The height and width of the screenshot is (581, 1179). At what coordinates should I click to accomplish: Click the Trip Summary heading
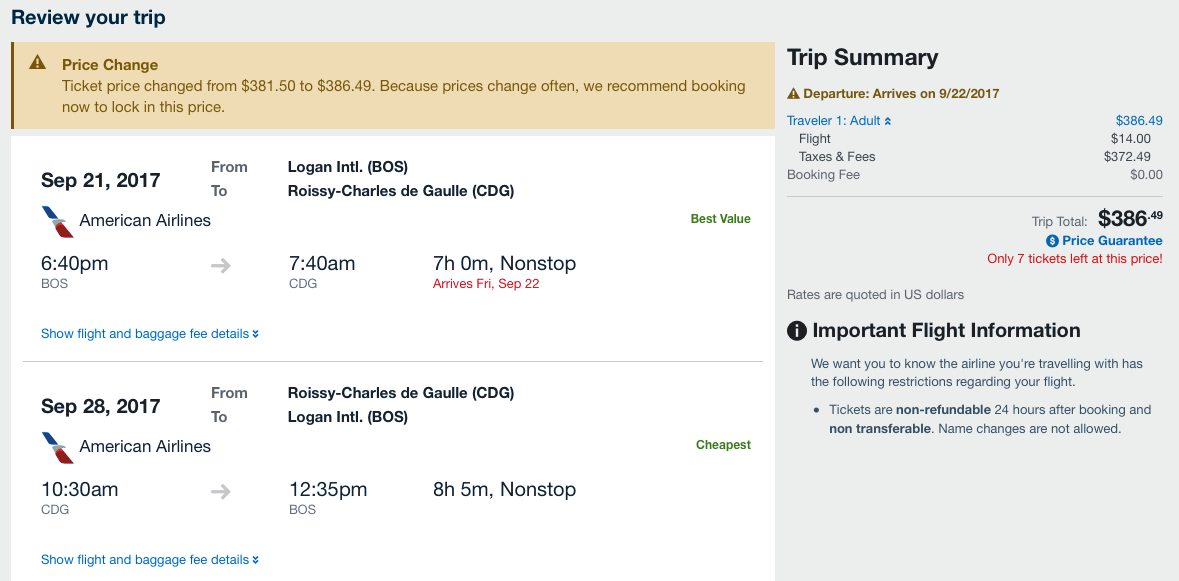pos(862,58)
